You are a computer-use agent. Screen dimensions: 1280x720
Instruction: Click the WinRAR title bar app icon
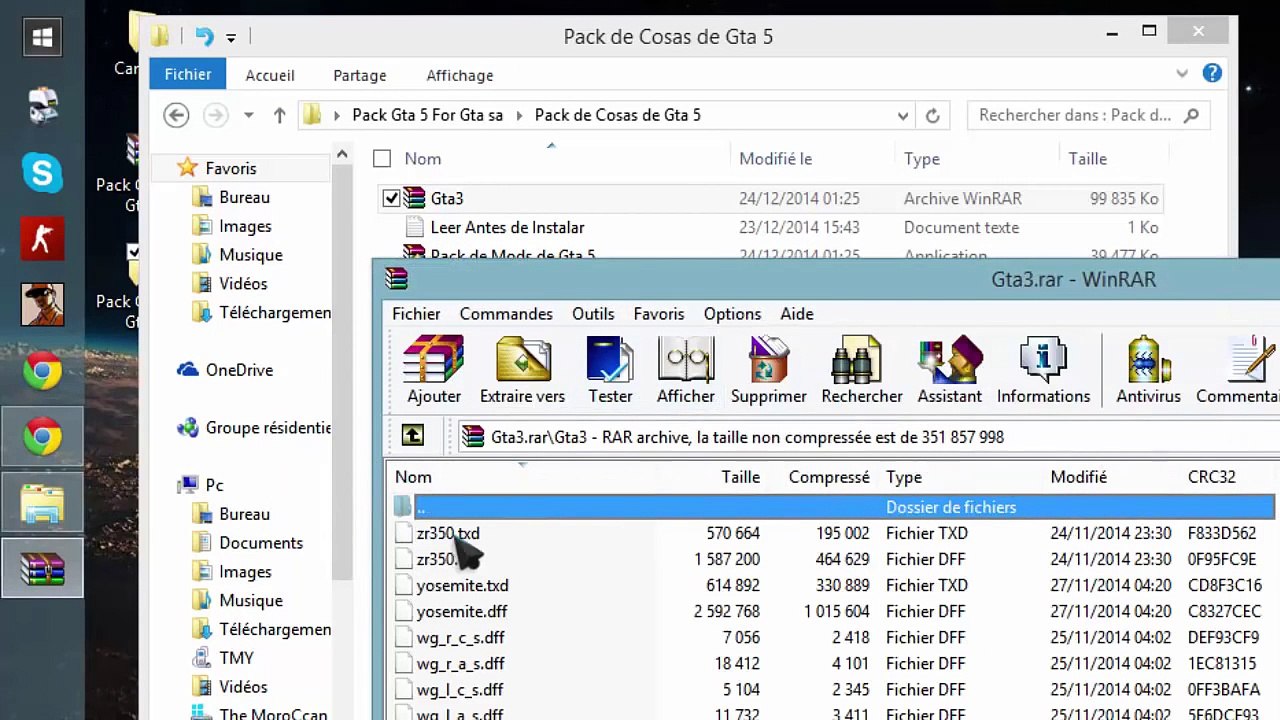point(397,279)
